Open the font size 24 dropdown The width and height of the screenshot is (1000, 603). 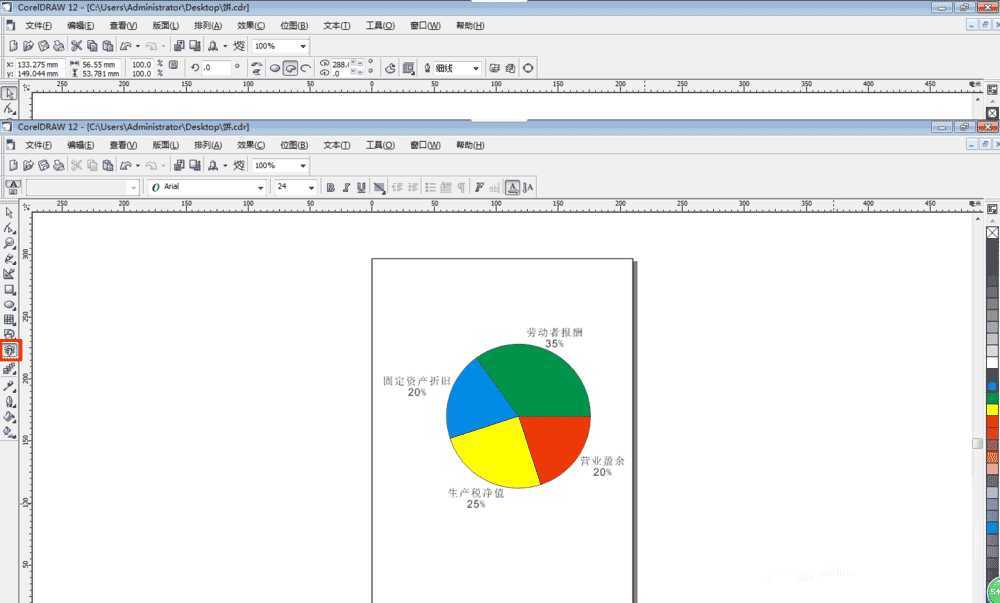click(x=310, y=187)
